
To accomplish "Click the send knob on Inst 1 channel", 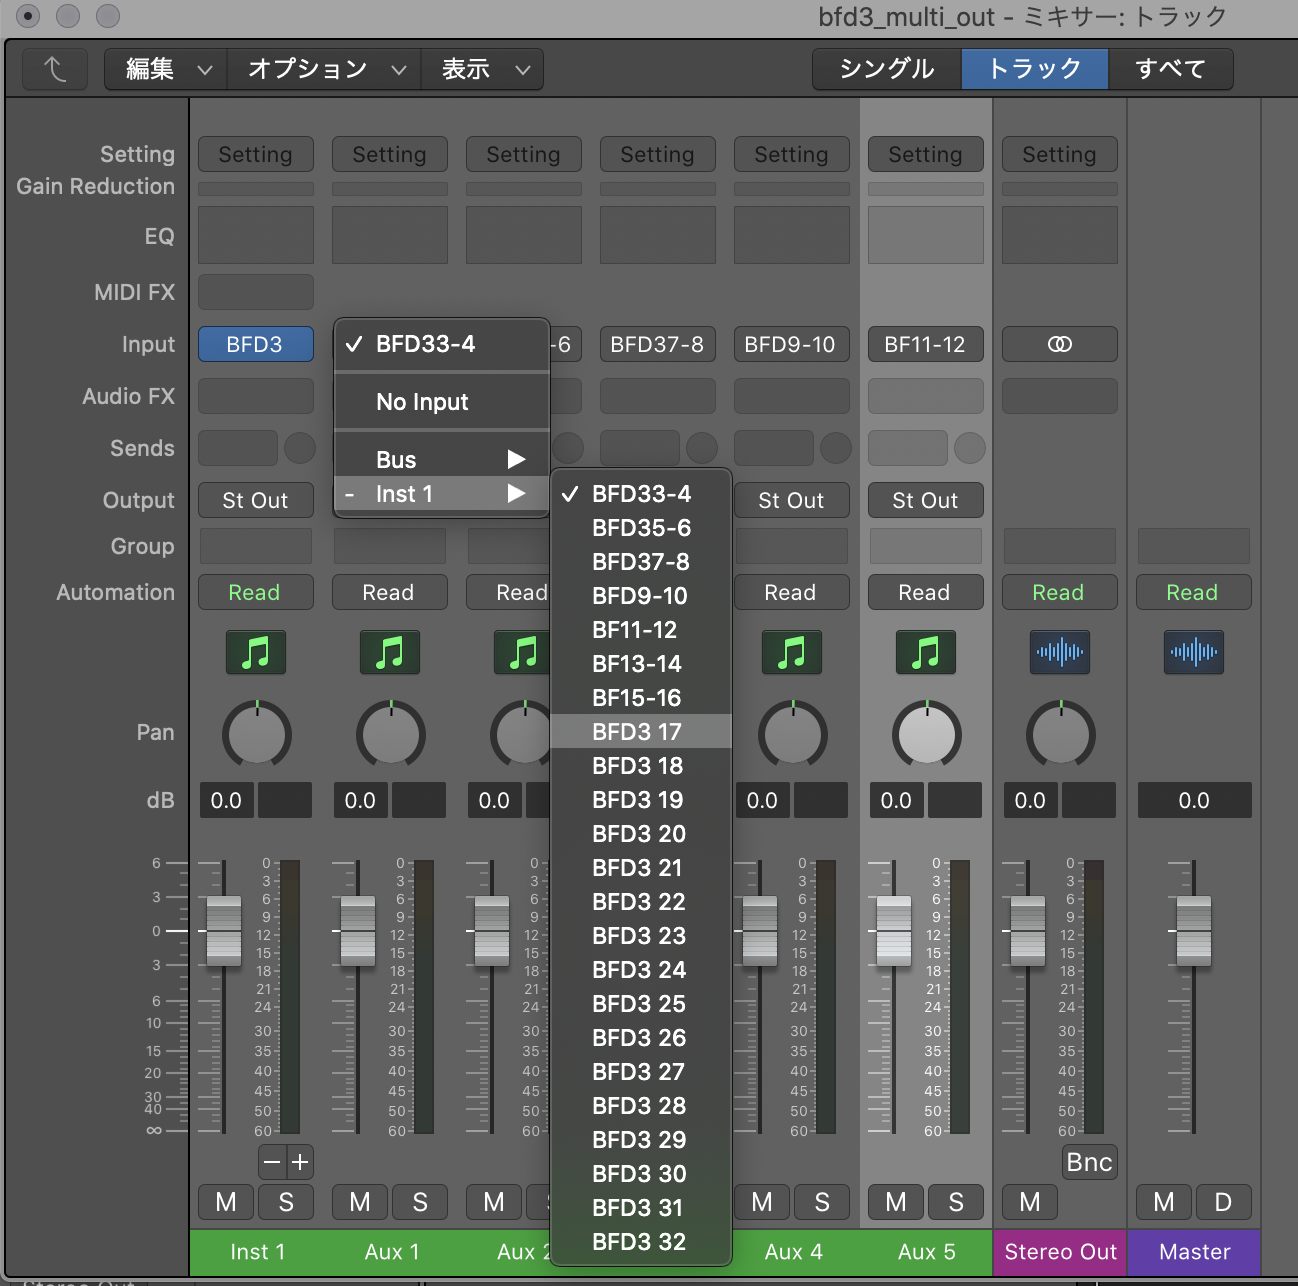I will click(x=300, y=448).
